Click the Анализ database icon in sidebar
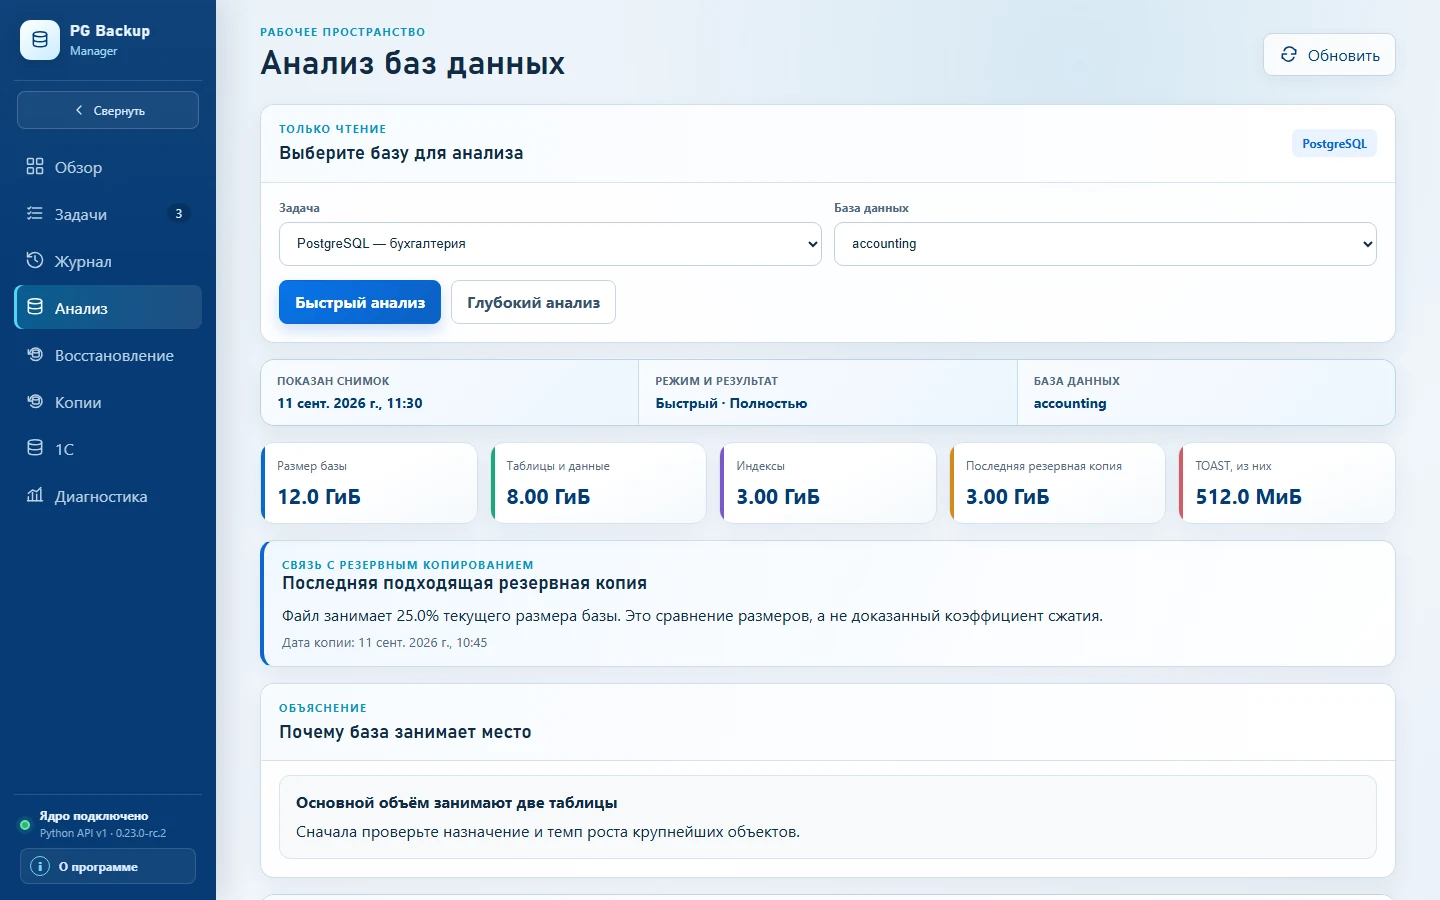Screen dimensions: 1440x900 pos(35,307)
